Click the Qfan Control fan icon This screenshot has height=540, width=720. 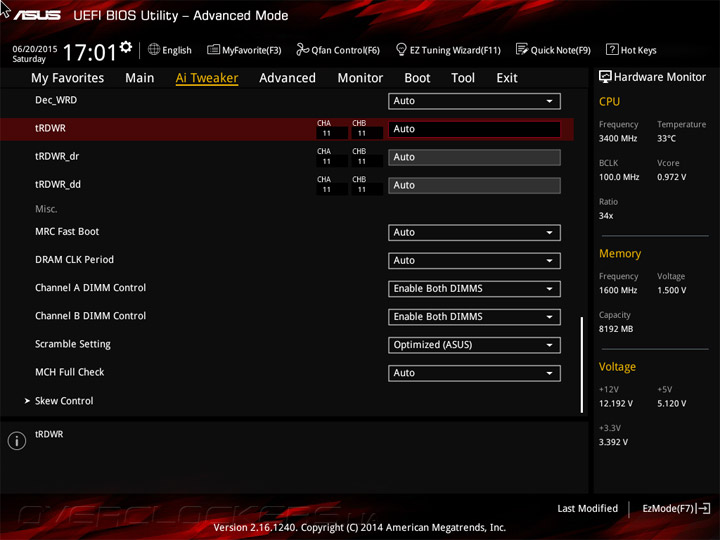click(x=302, y=49)
